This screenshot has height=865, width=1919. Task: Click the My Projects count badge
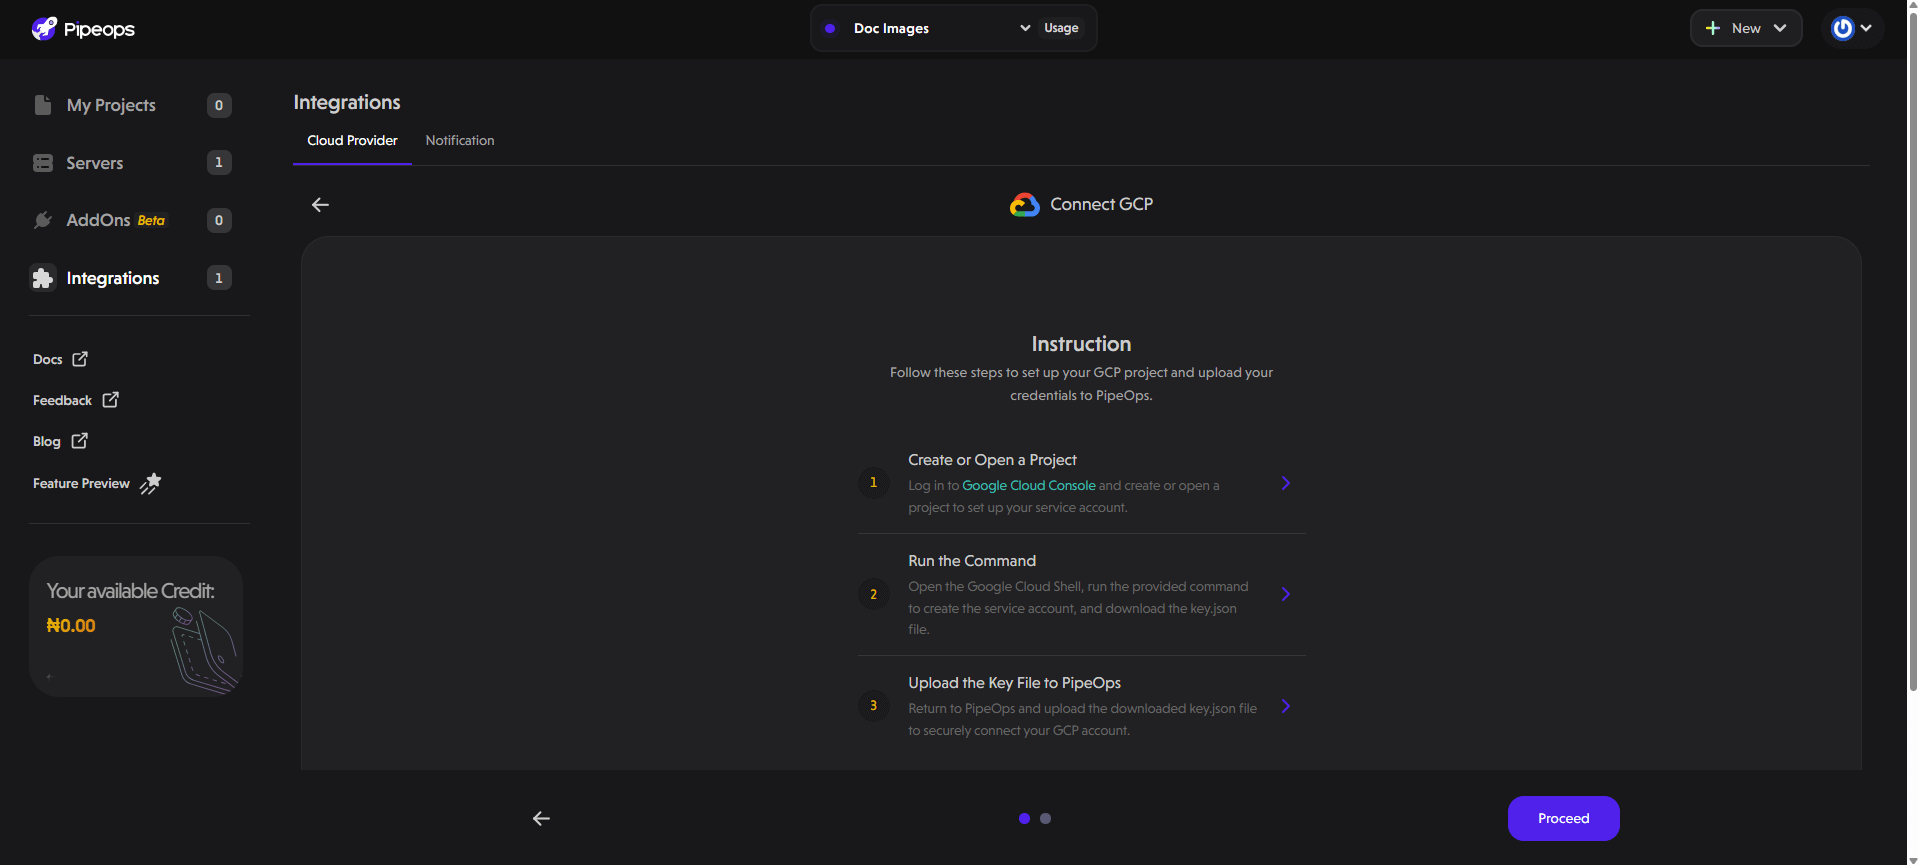[x=219, y=105]
